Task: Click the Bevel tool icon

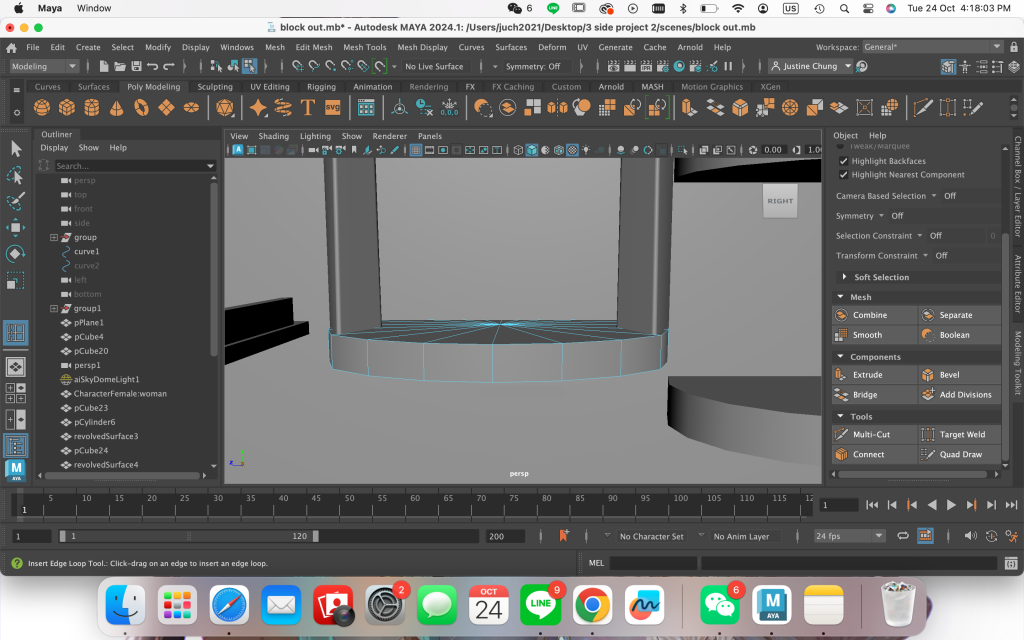Action: [928, 375]
